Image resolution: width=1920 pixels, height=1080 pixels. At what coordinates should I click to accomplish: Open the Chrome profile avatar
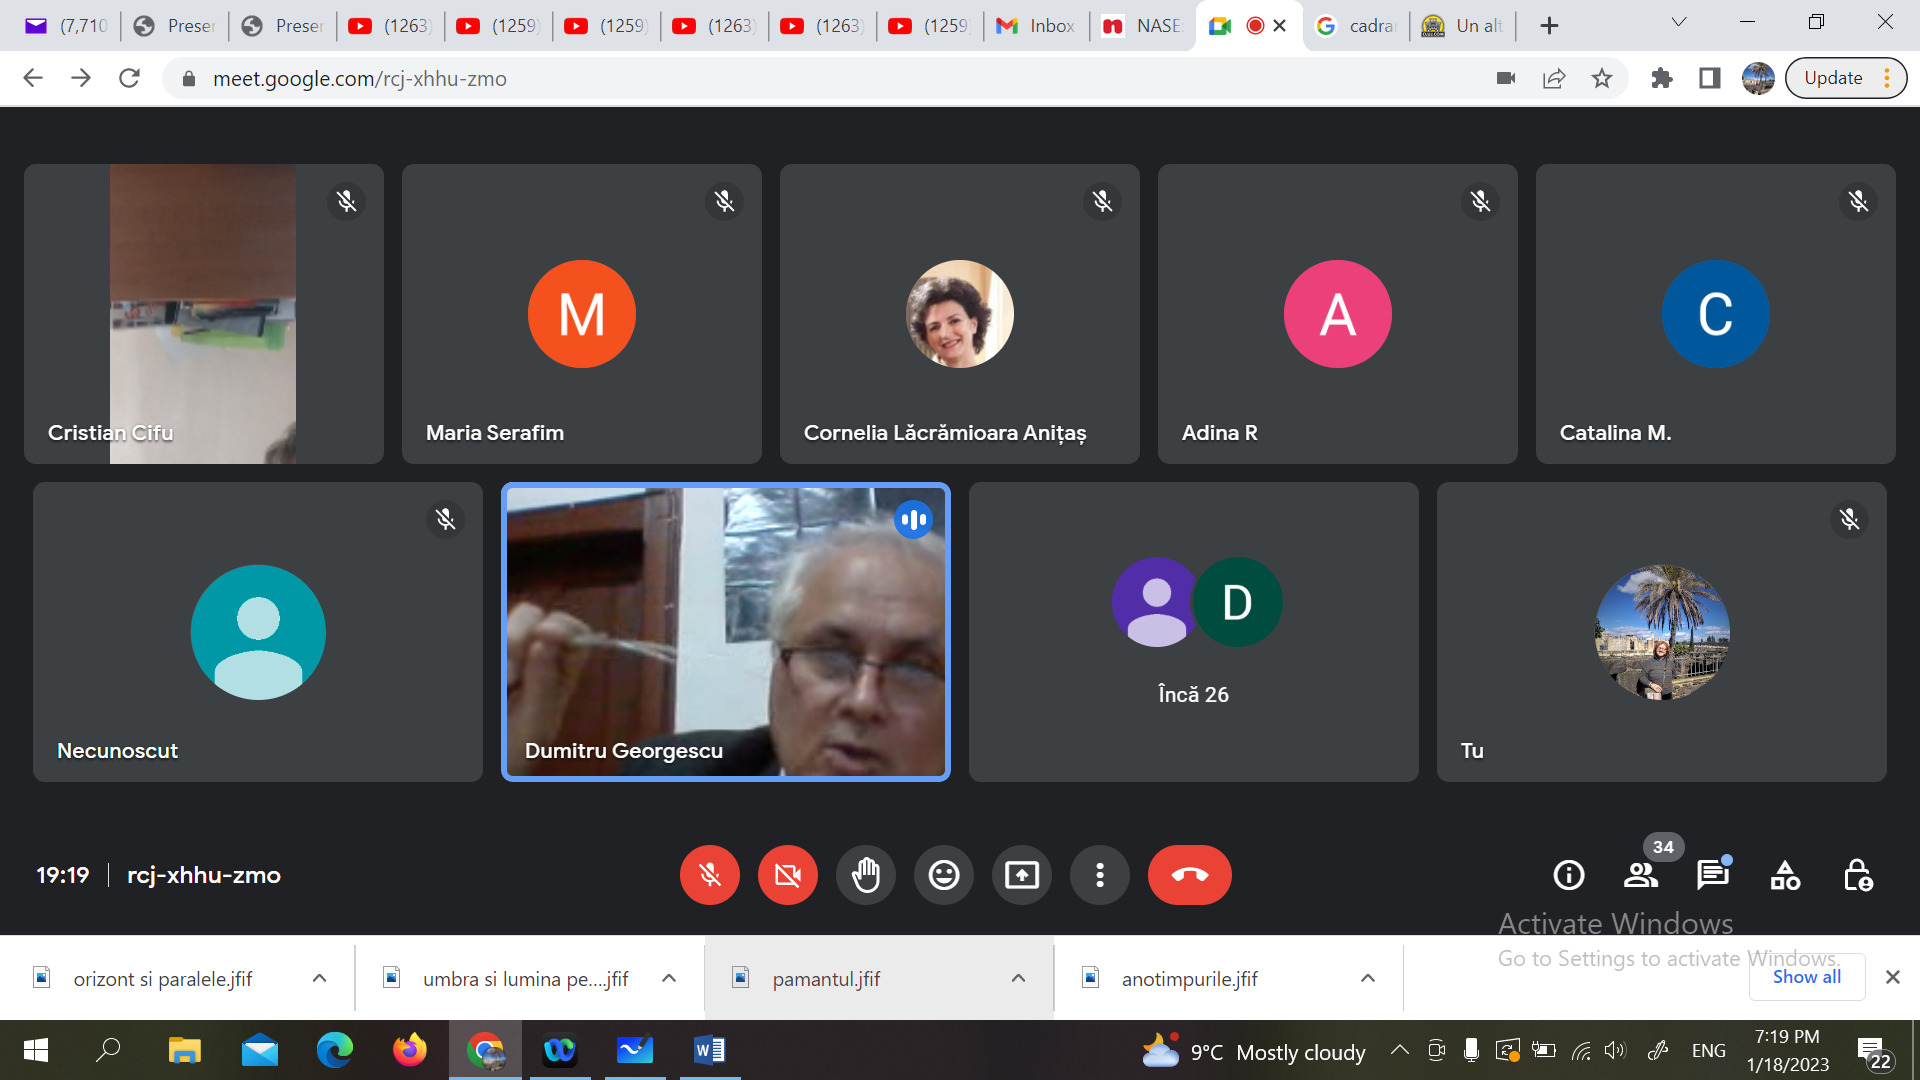click(x=1758, y=78)
